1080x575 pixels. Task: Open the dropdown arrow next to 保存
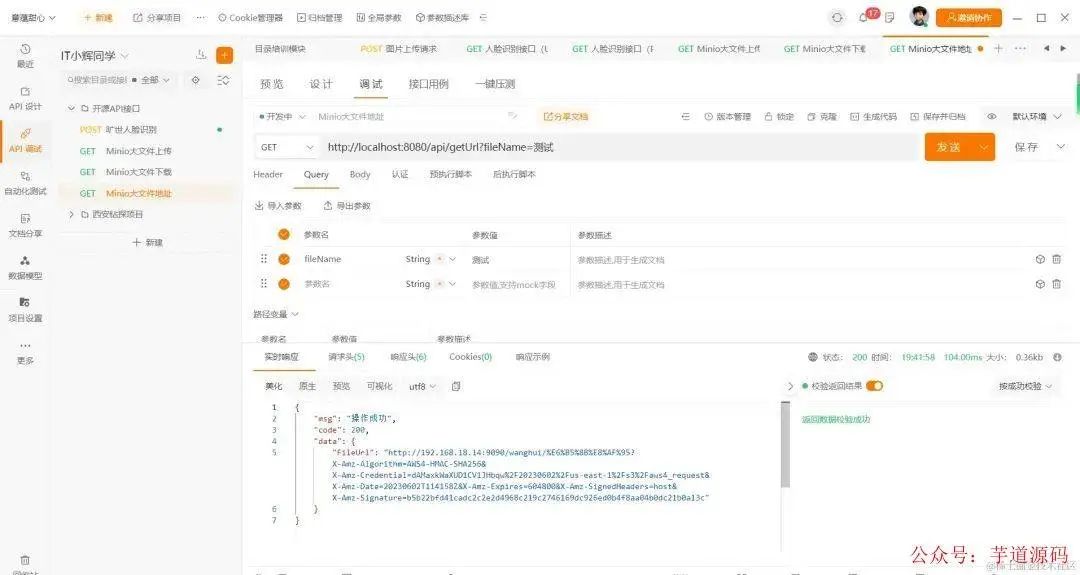[1061, 147]
